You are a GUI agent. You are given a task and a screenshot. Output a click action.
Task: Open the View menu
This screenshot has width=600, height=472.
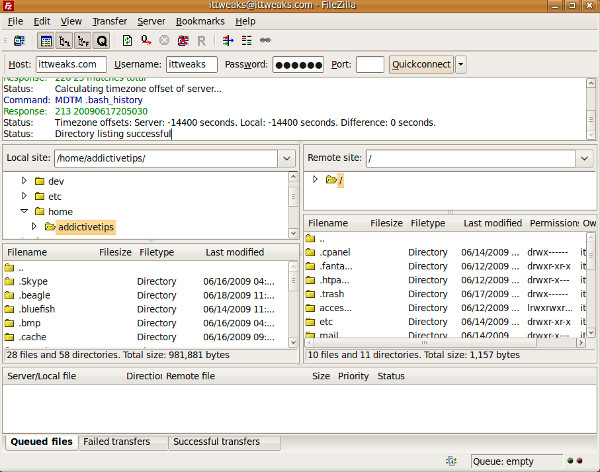71,21
